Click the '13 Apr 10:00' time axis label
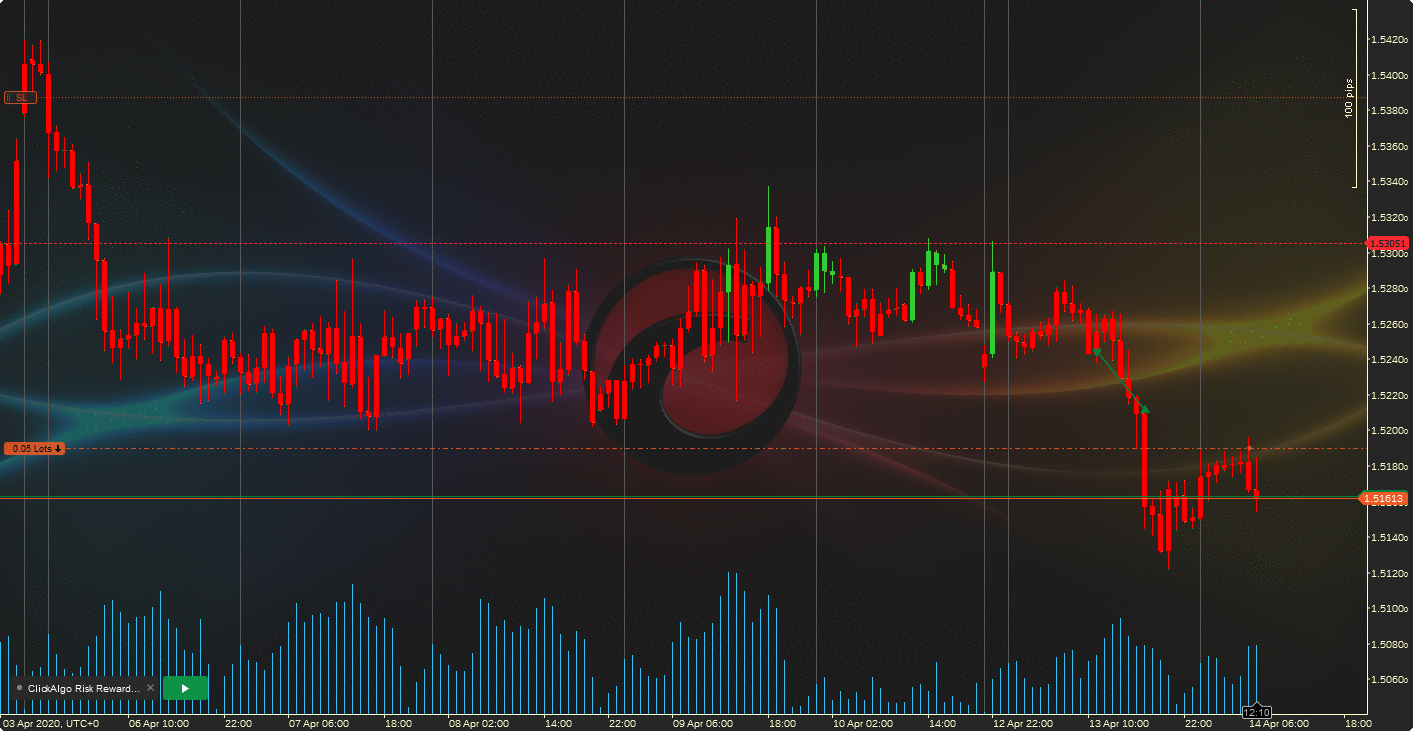1413x731 pixels. tap(1119, 723)
